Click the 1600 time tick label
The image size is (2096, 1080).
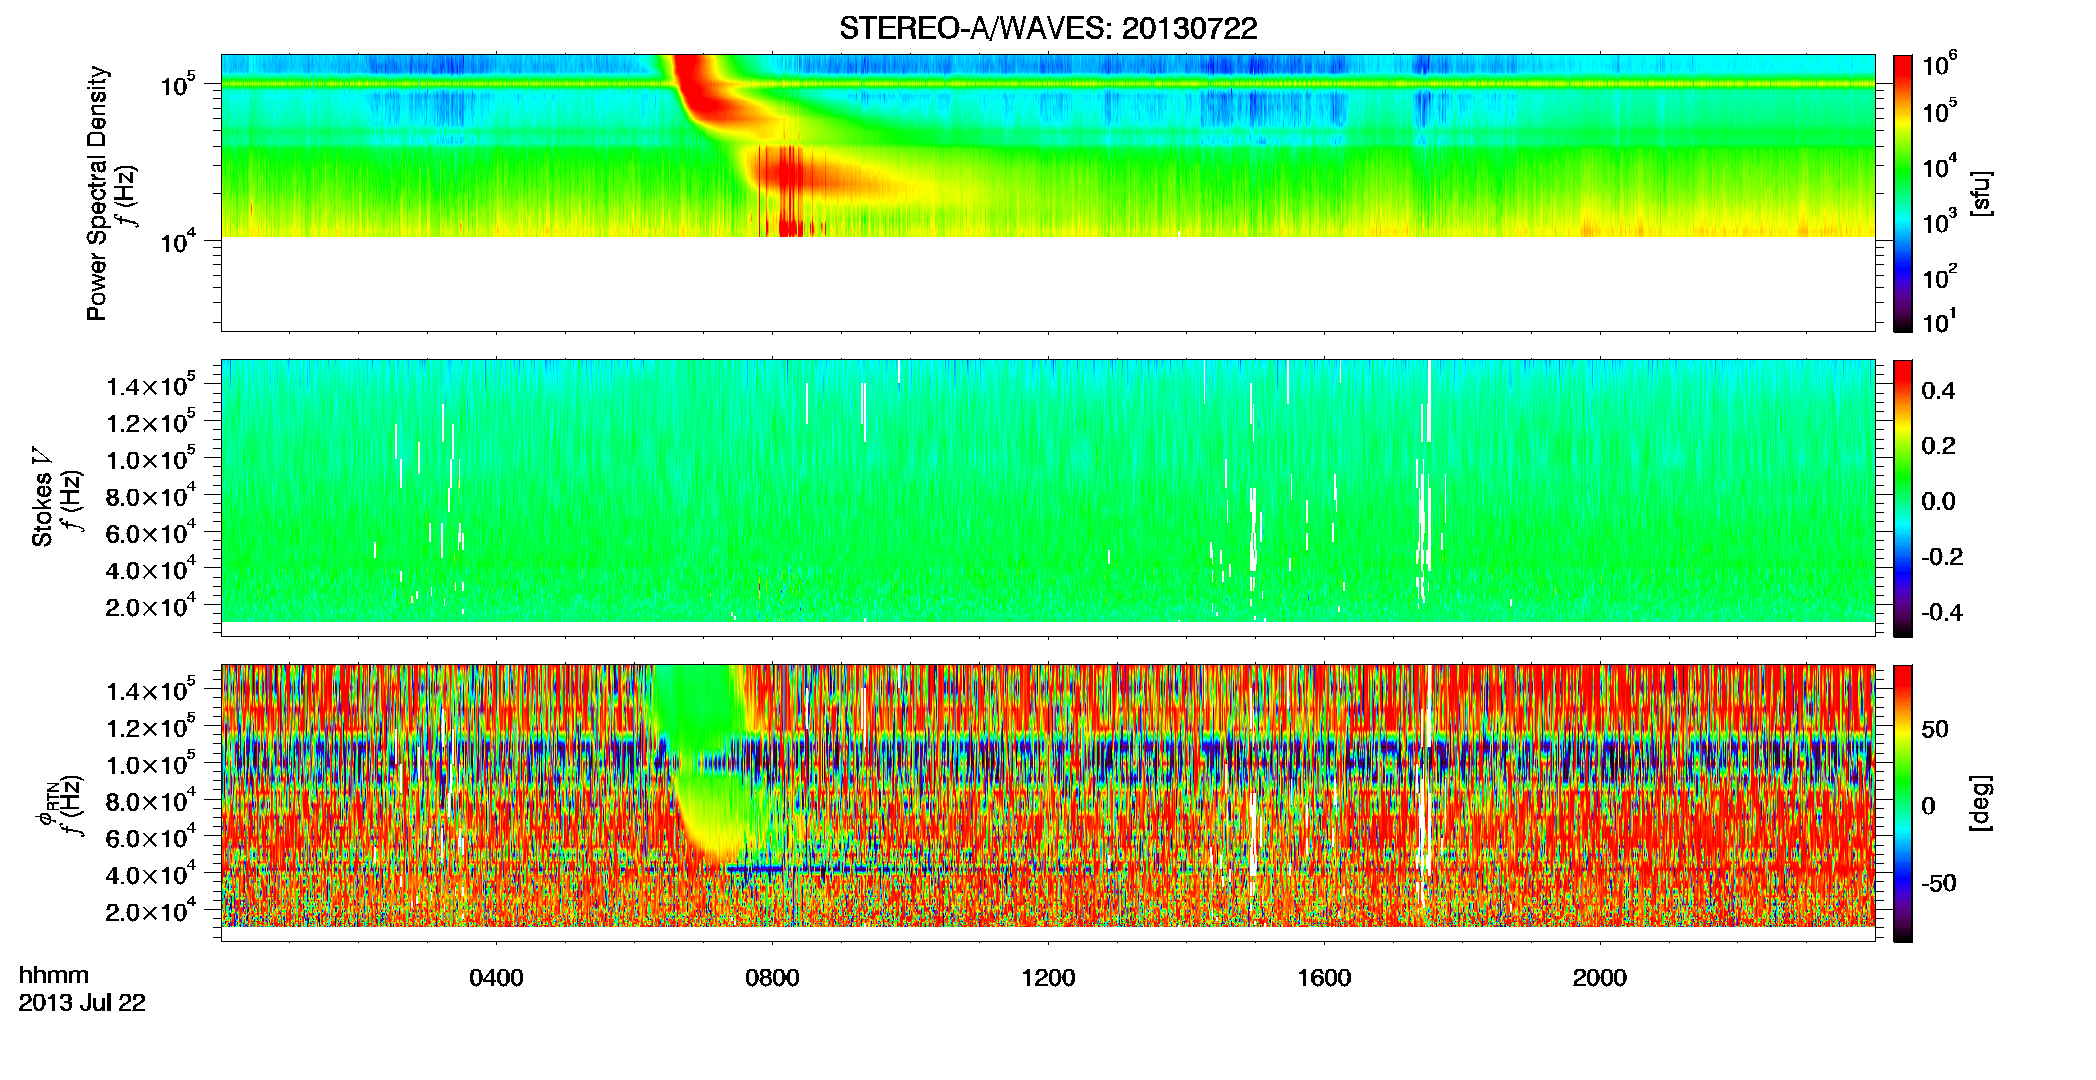click(1324, 978)
